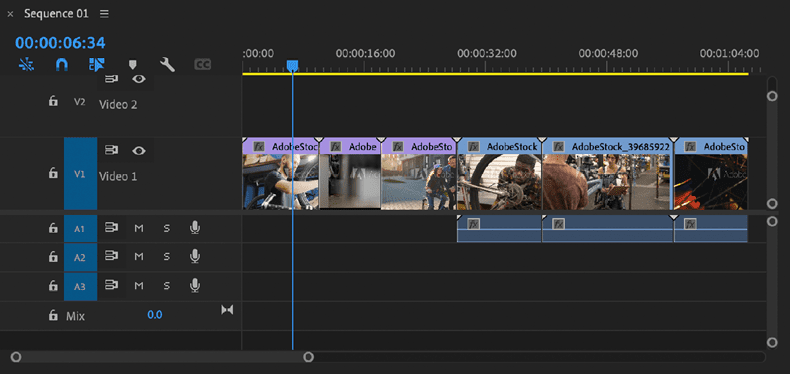
Task: Click the Video 1 track name
Action: [x=118, y=177]
